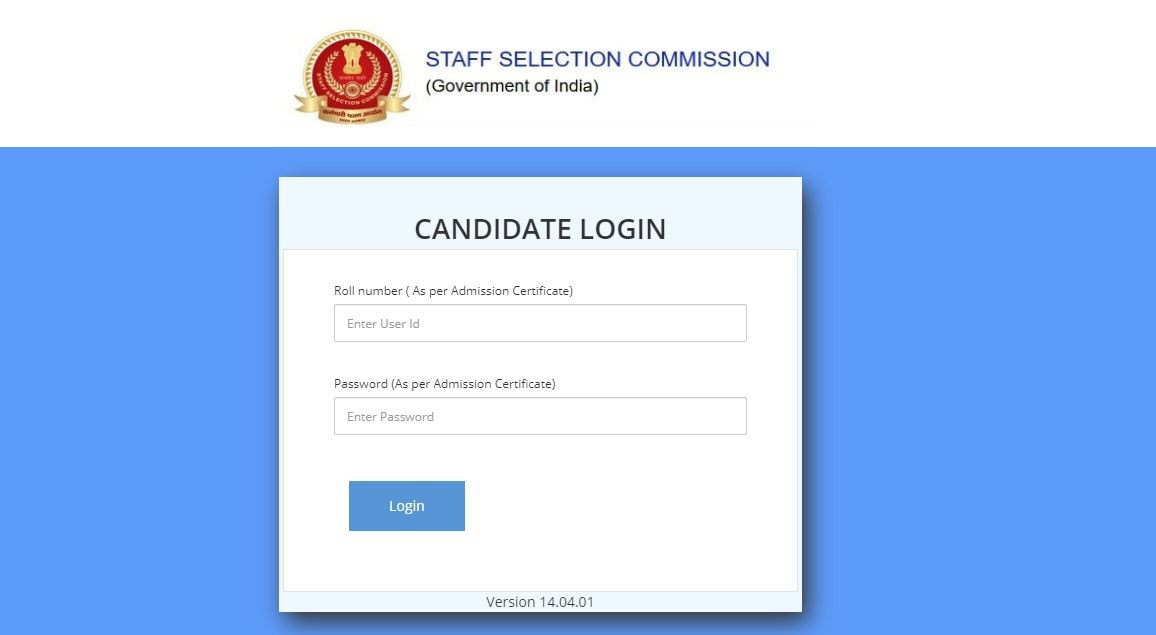Focus the Enter User Id field
This screenshot has width=1156, height=635.
tap(540, 323)
